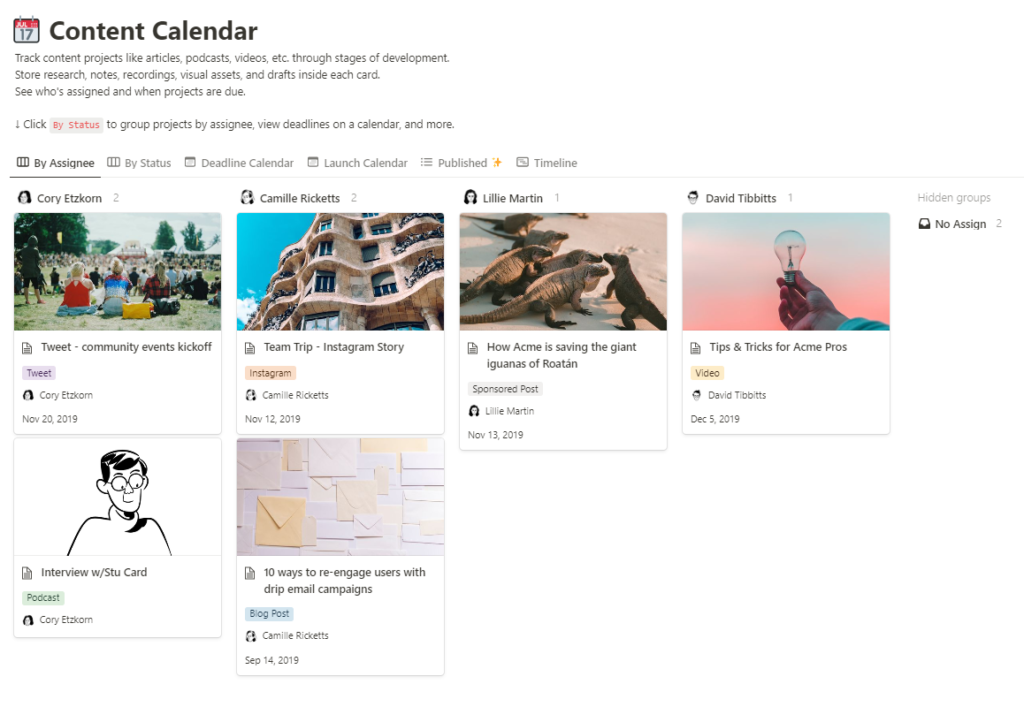Click David Tibbitts' avatar in column header
1024x707 pixels.
point(693,198)
